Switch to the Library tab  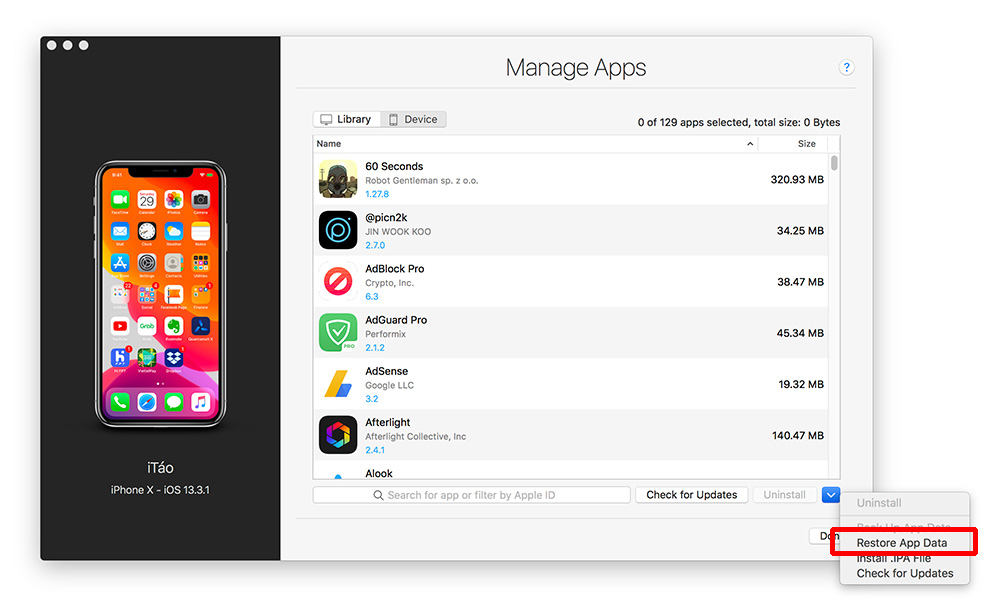[347, 119]
